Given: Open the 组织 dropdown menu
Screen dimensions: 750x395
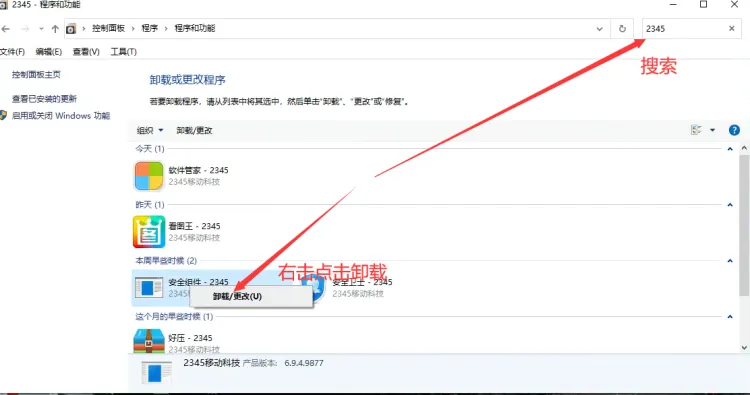Looking at the screenshot, I should (x=150, y=131).
